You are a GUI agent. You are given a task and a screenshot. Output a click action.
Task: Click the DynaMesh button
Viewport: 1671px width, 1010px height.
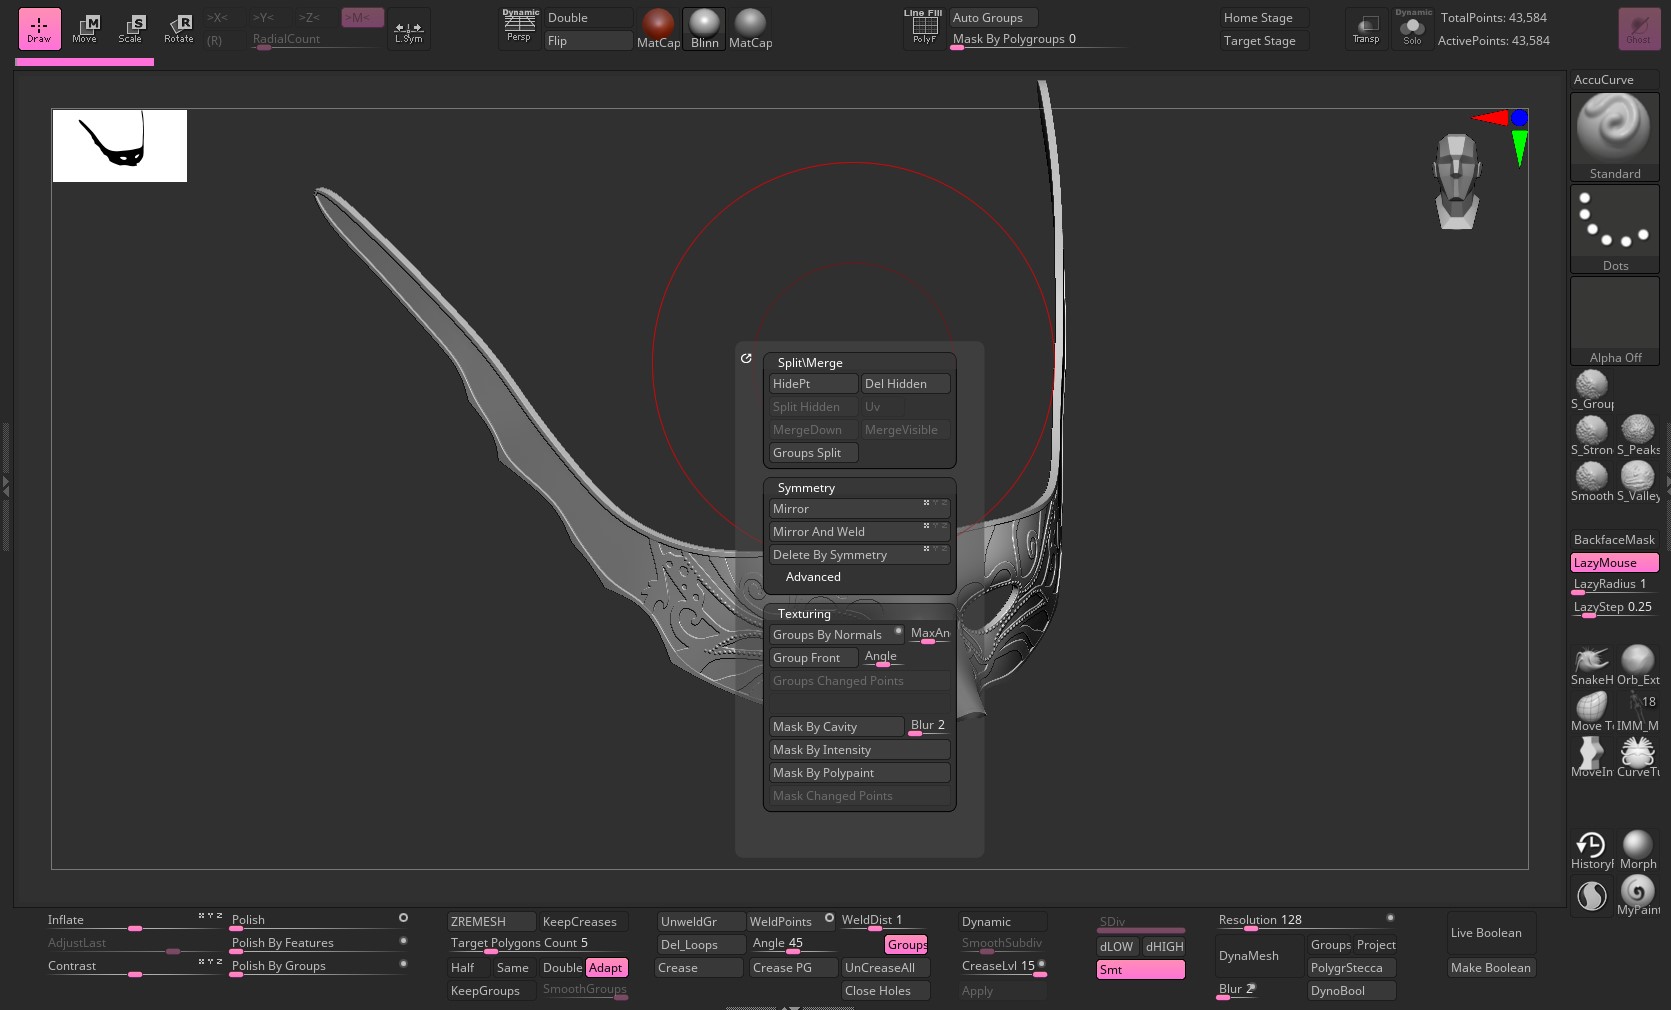[x=1260, y=956]
